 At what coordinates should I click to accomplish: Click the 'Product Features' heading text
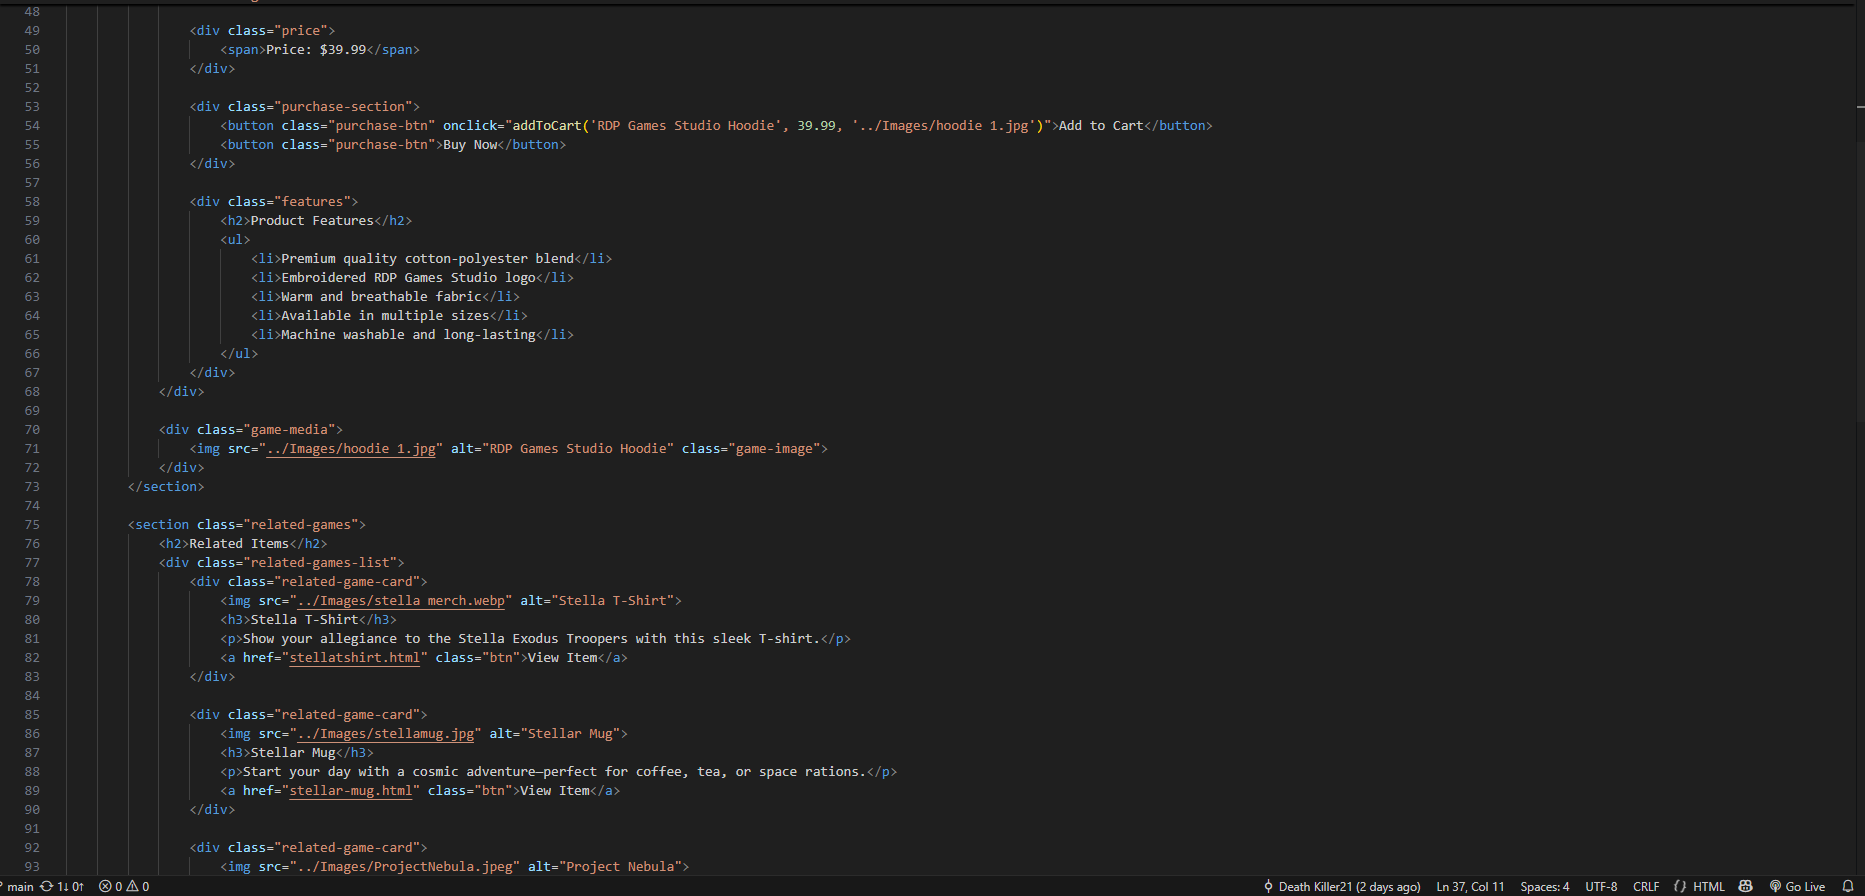pyautogui.click(x=312, y=221)
